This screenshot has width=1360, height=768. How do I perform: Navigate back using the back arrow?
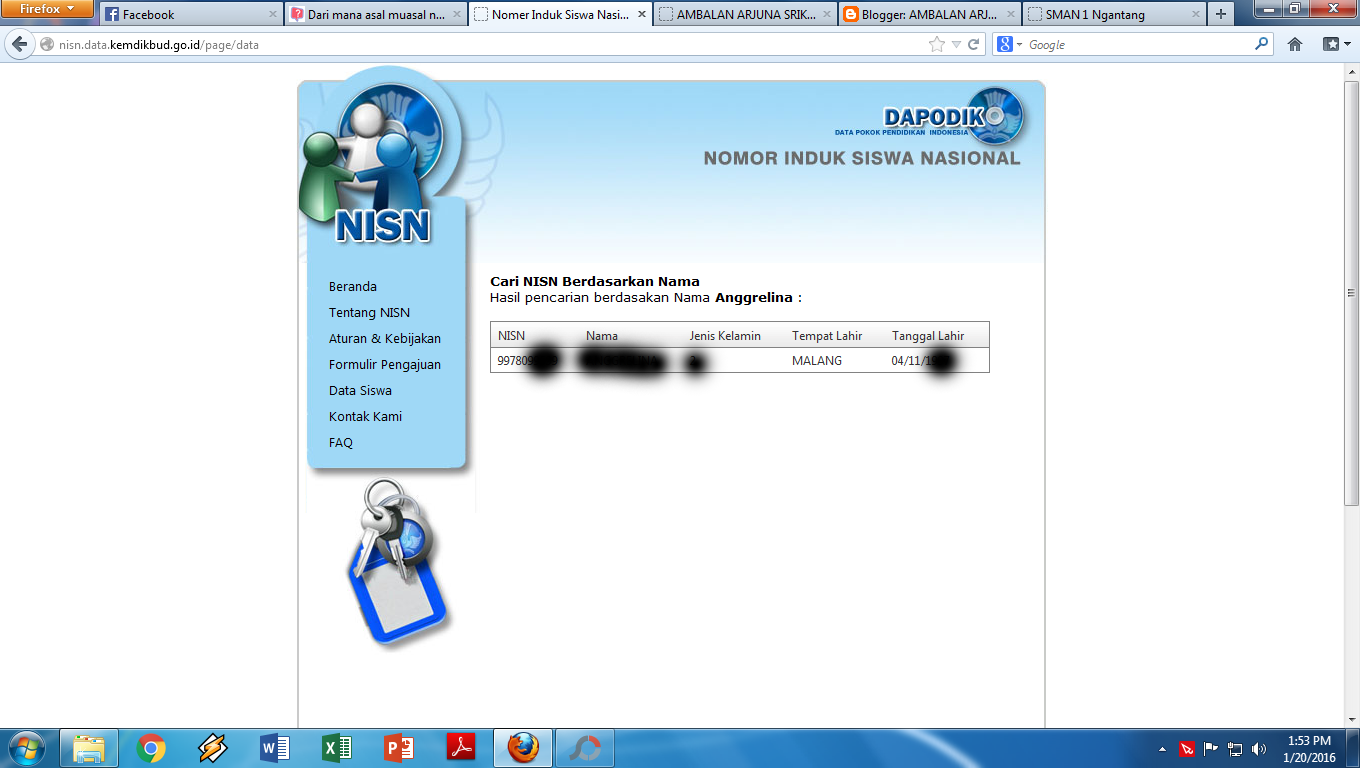[x=18, y=43]
